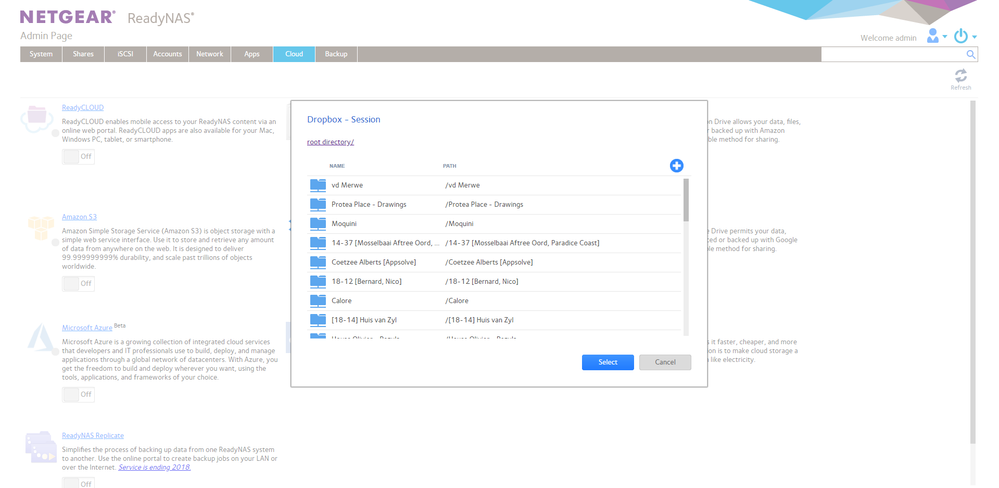Click the search input field

[x=892, y=55]
